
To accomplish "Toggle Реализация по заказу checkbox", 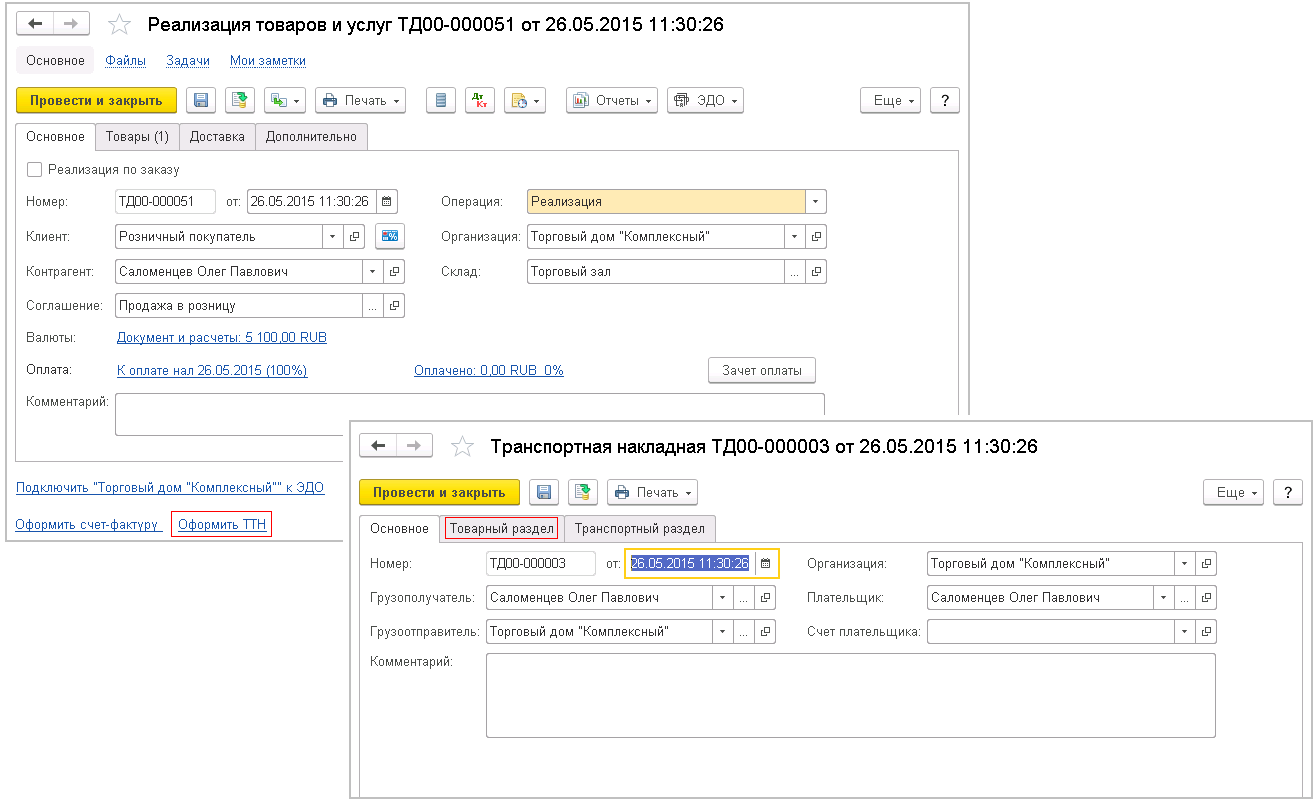I will pyautogui.click(x=35, y=170).
